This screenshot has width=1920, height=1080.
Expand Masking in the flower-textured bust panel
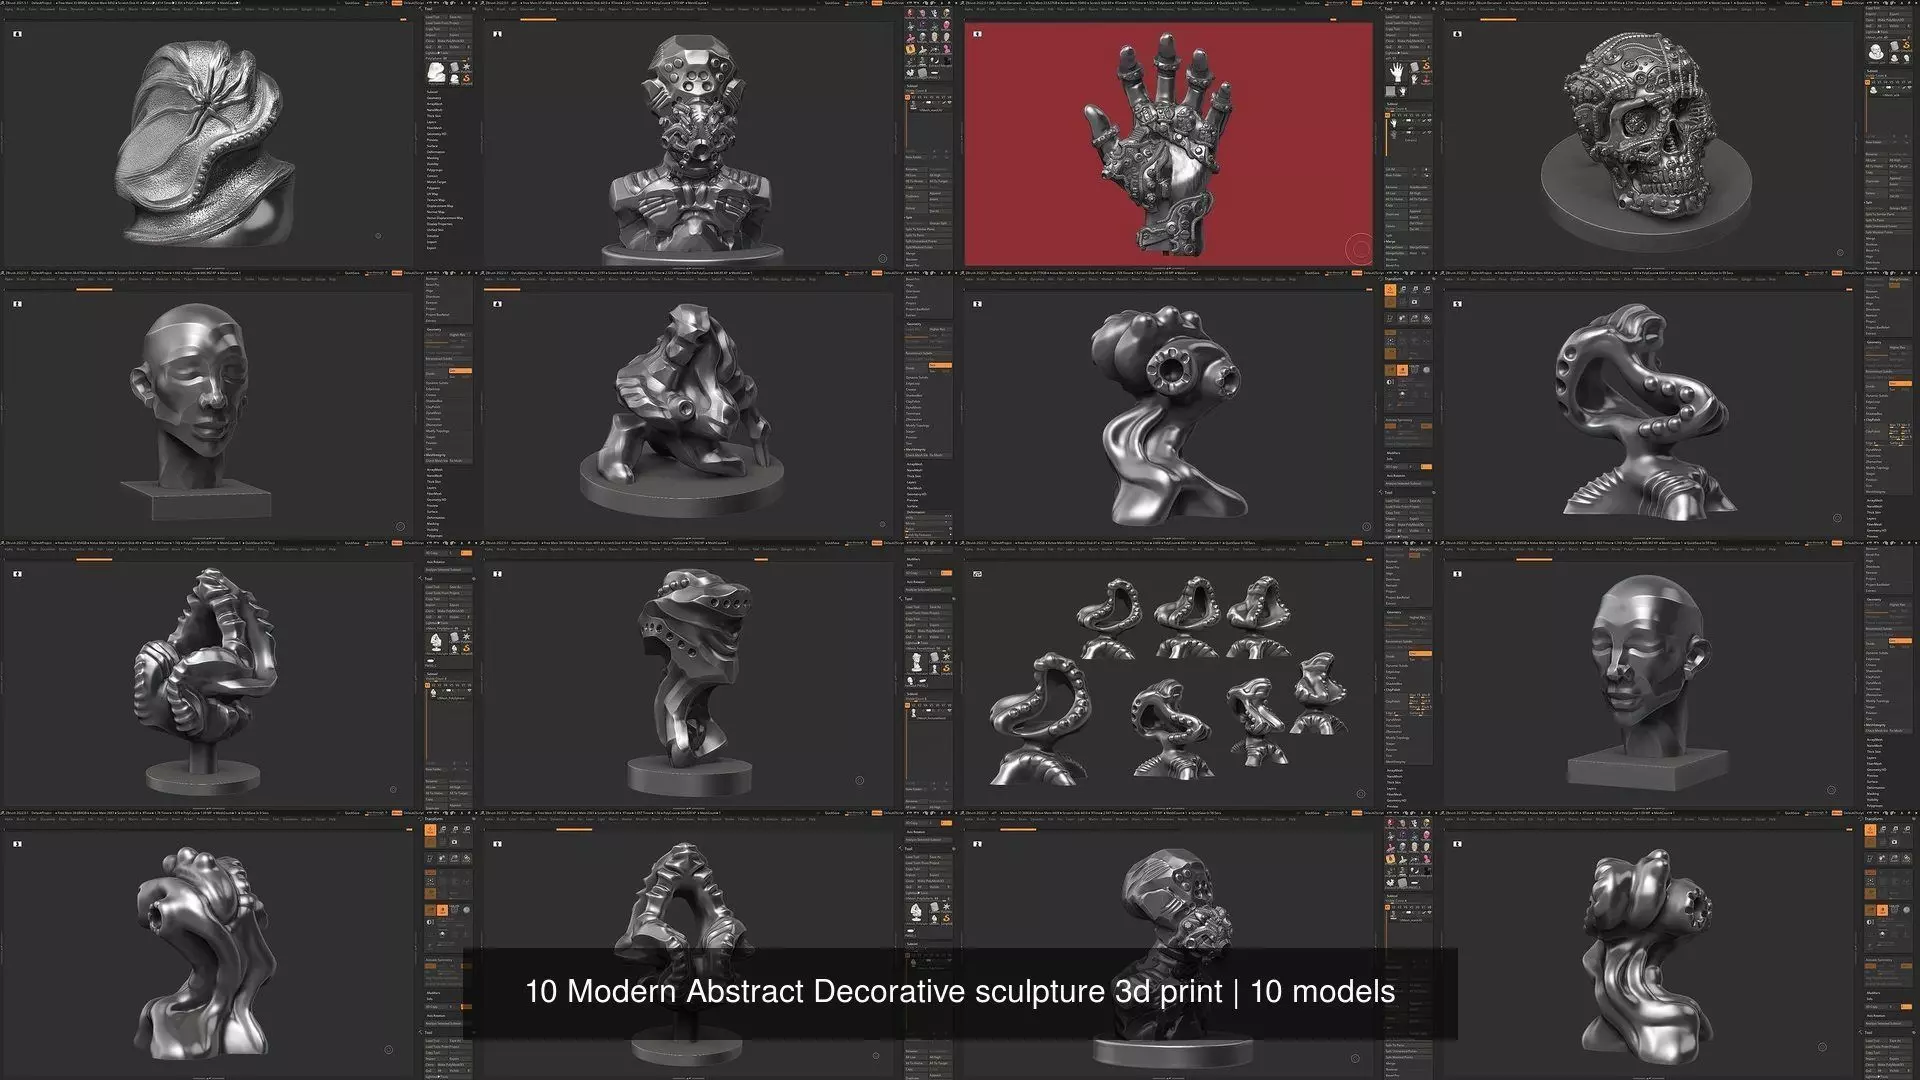click(x=433, y=158)
